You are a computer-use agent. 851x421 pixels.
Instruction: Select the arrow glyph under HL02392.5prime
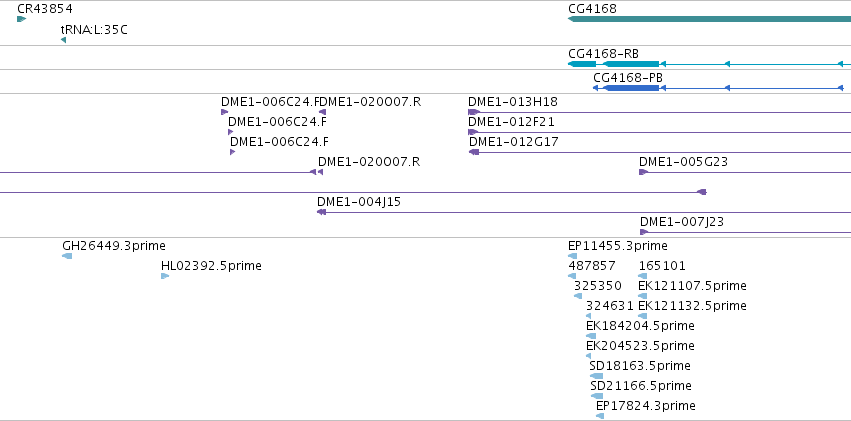pyautogui.click(x=165, y=276)
